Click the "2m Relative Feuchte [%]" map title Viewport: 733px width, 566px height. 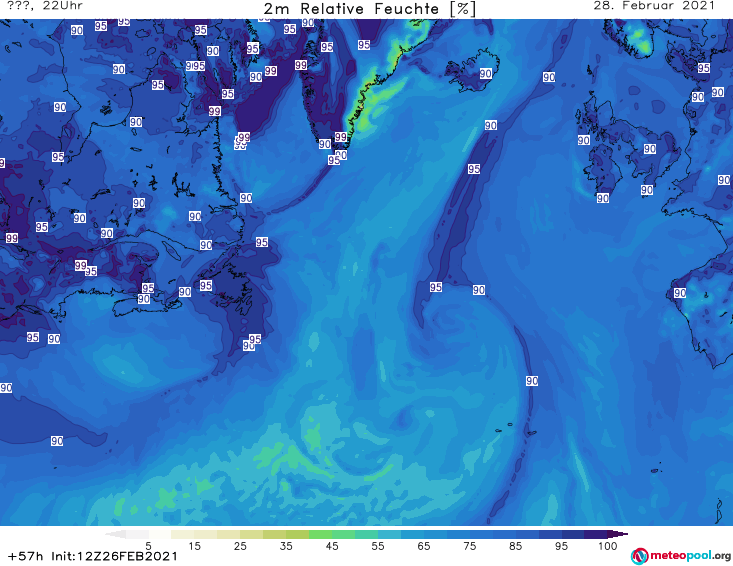(369, 8)
